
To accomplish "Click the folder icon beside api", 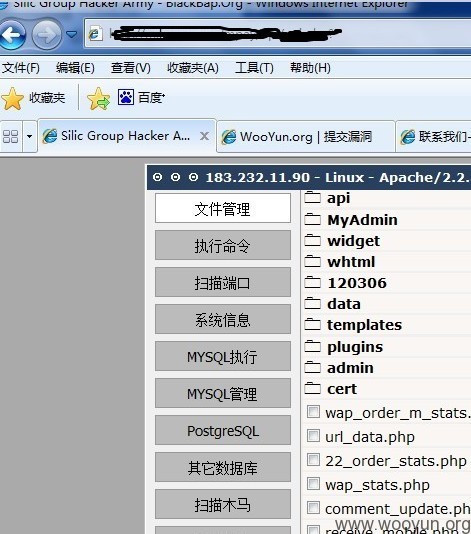I will point(312,198).
